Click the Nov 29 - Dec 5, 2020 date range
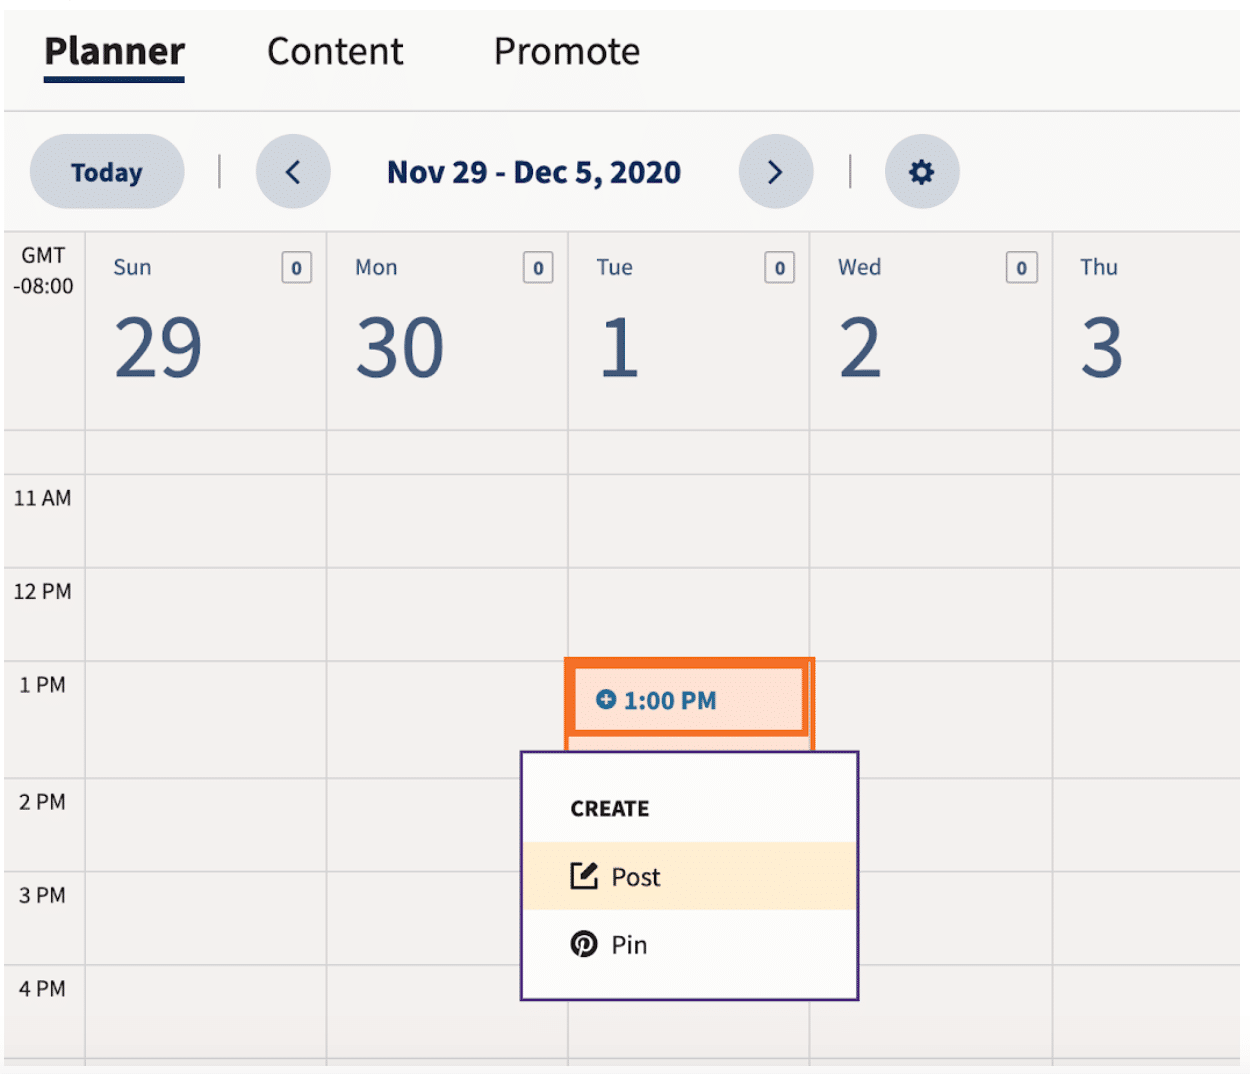 pos(534,172)
